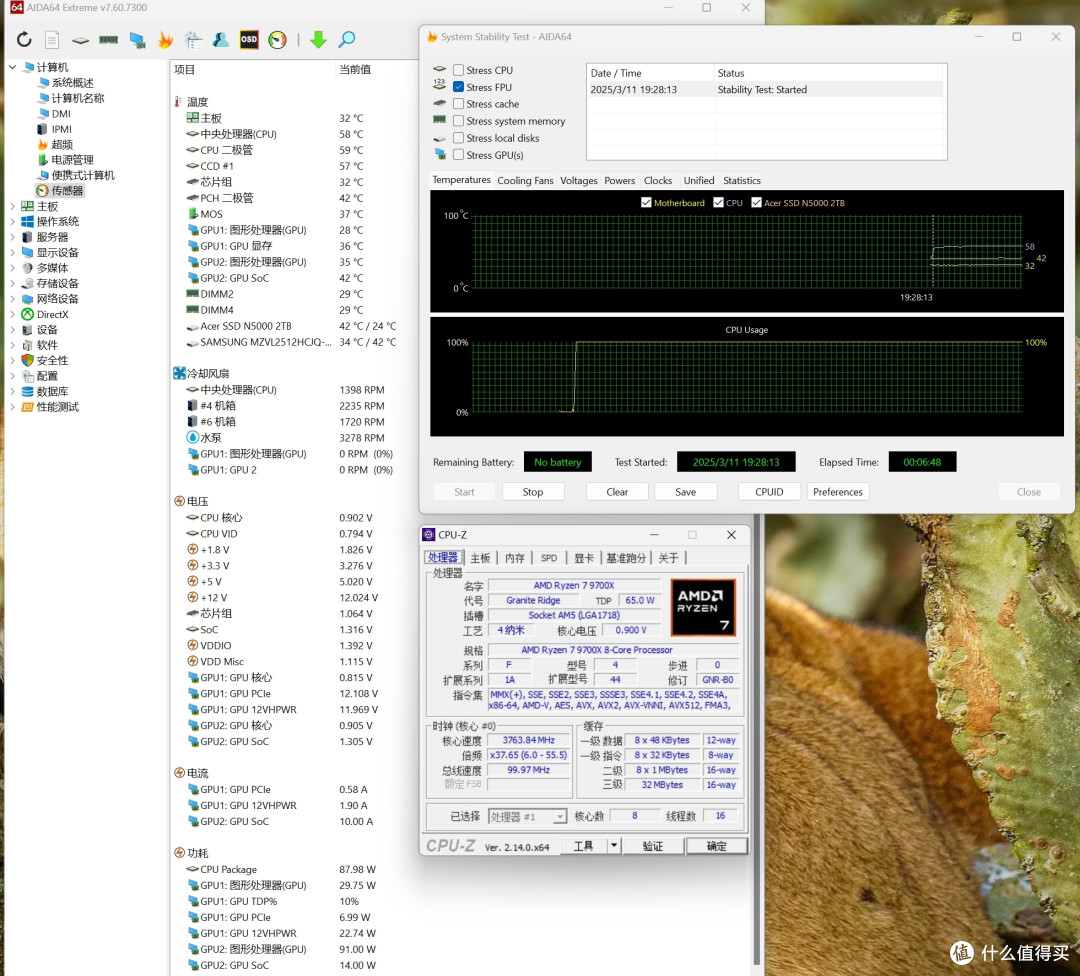The width and height of the screenshot is (1080, 976).
Task: Enable the Stress local disks checkbox
Action: click(458, 138)
